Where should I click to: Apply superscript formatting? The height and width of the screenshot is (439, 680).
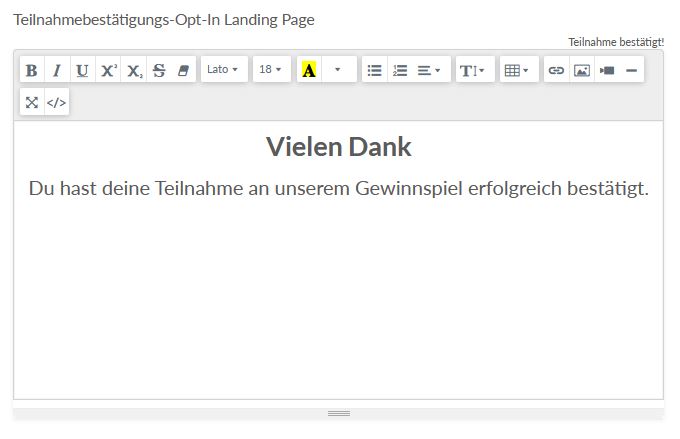tap(108, 70)
